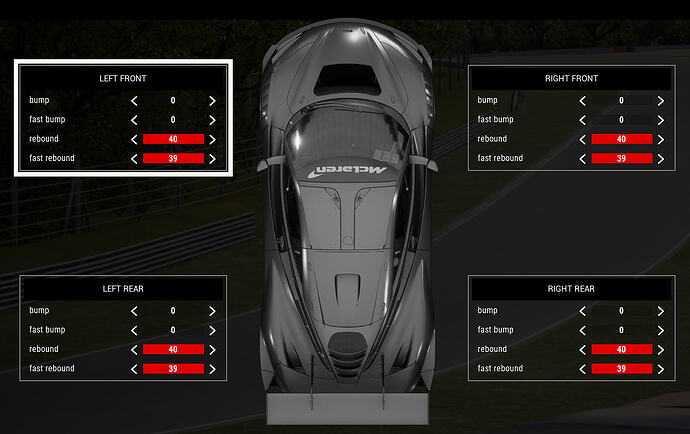Click Left Front fast rebound bar showing 39
This screenshot has width=690, height=434.
coord(173,158)
